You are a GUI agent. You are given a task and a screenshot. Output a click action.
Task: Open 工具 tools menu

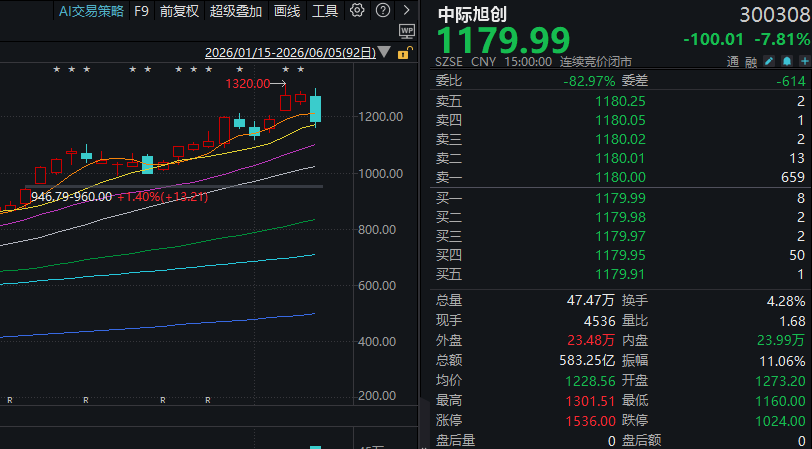325,11
